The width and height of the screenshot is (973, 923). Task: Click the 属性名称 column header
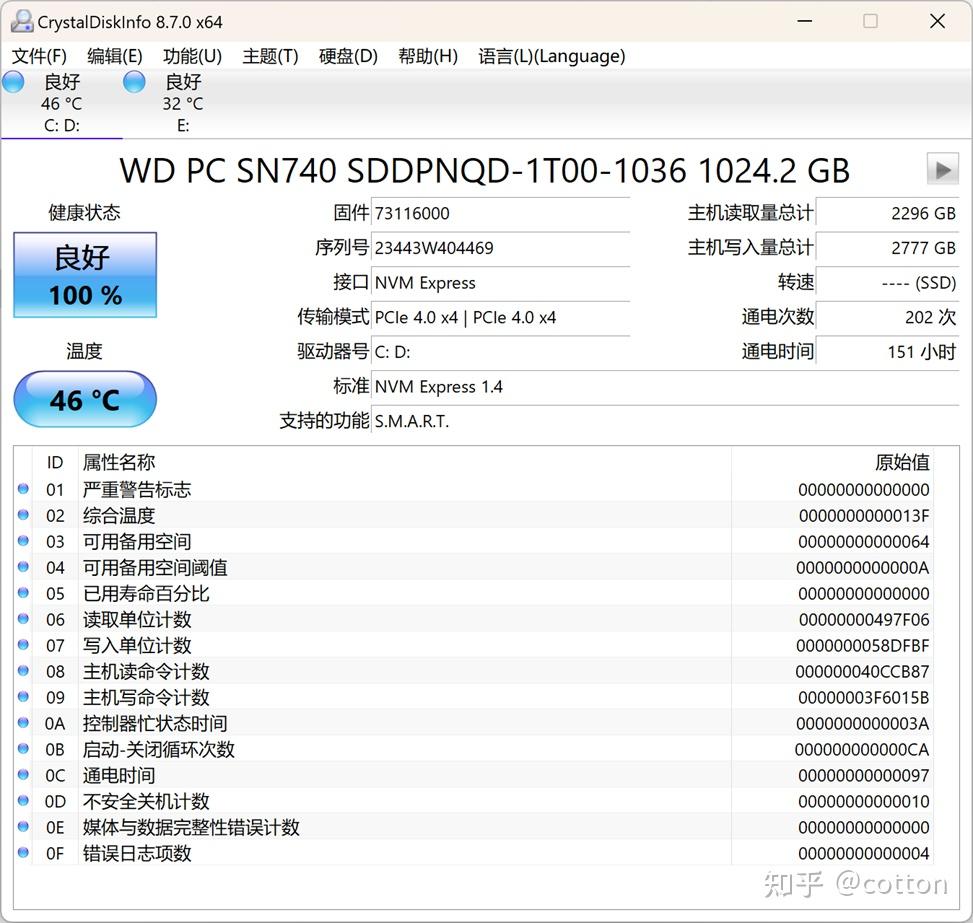point(405,462)
